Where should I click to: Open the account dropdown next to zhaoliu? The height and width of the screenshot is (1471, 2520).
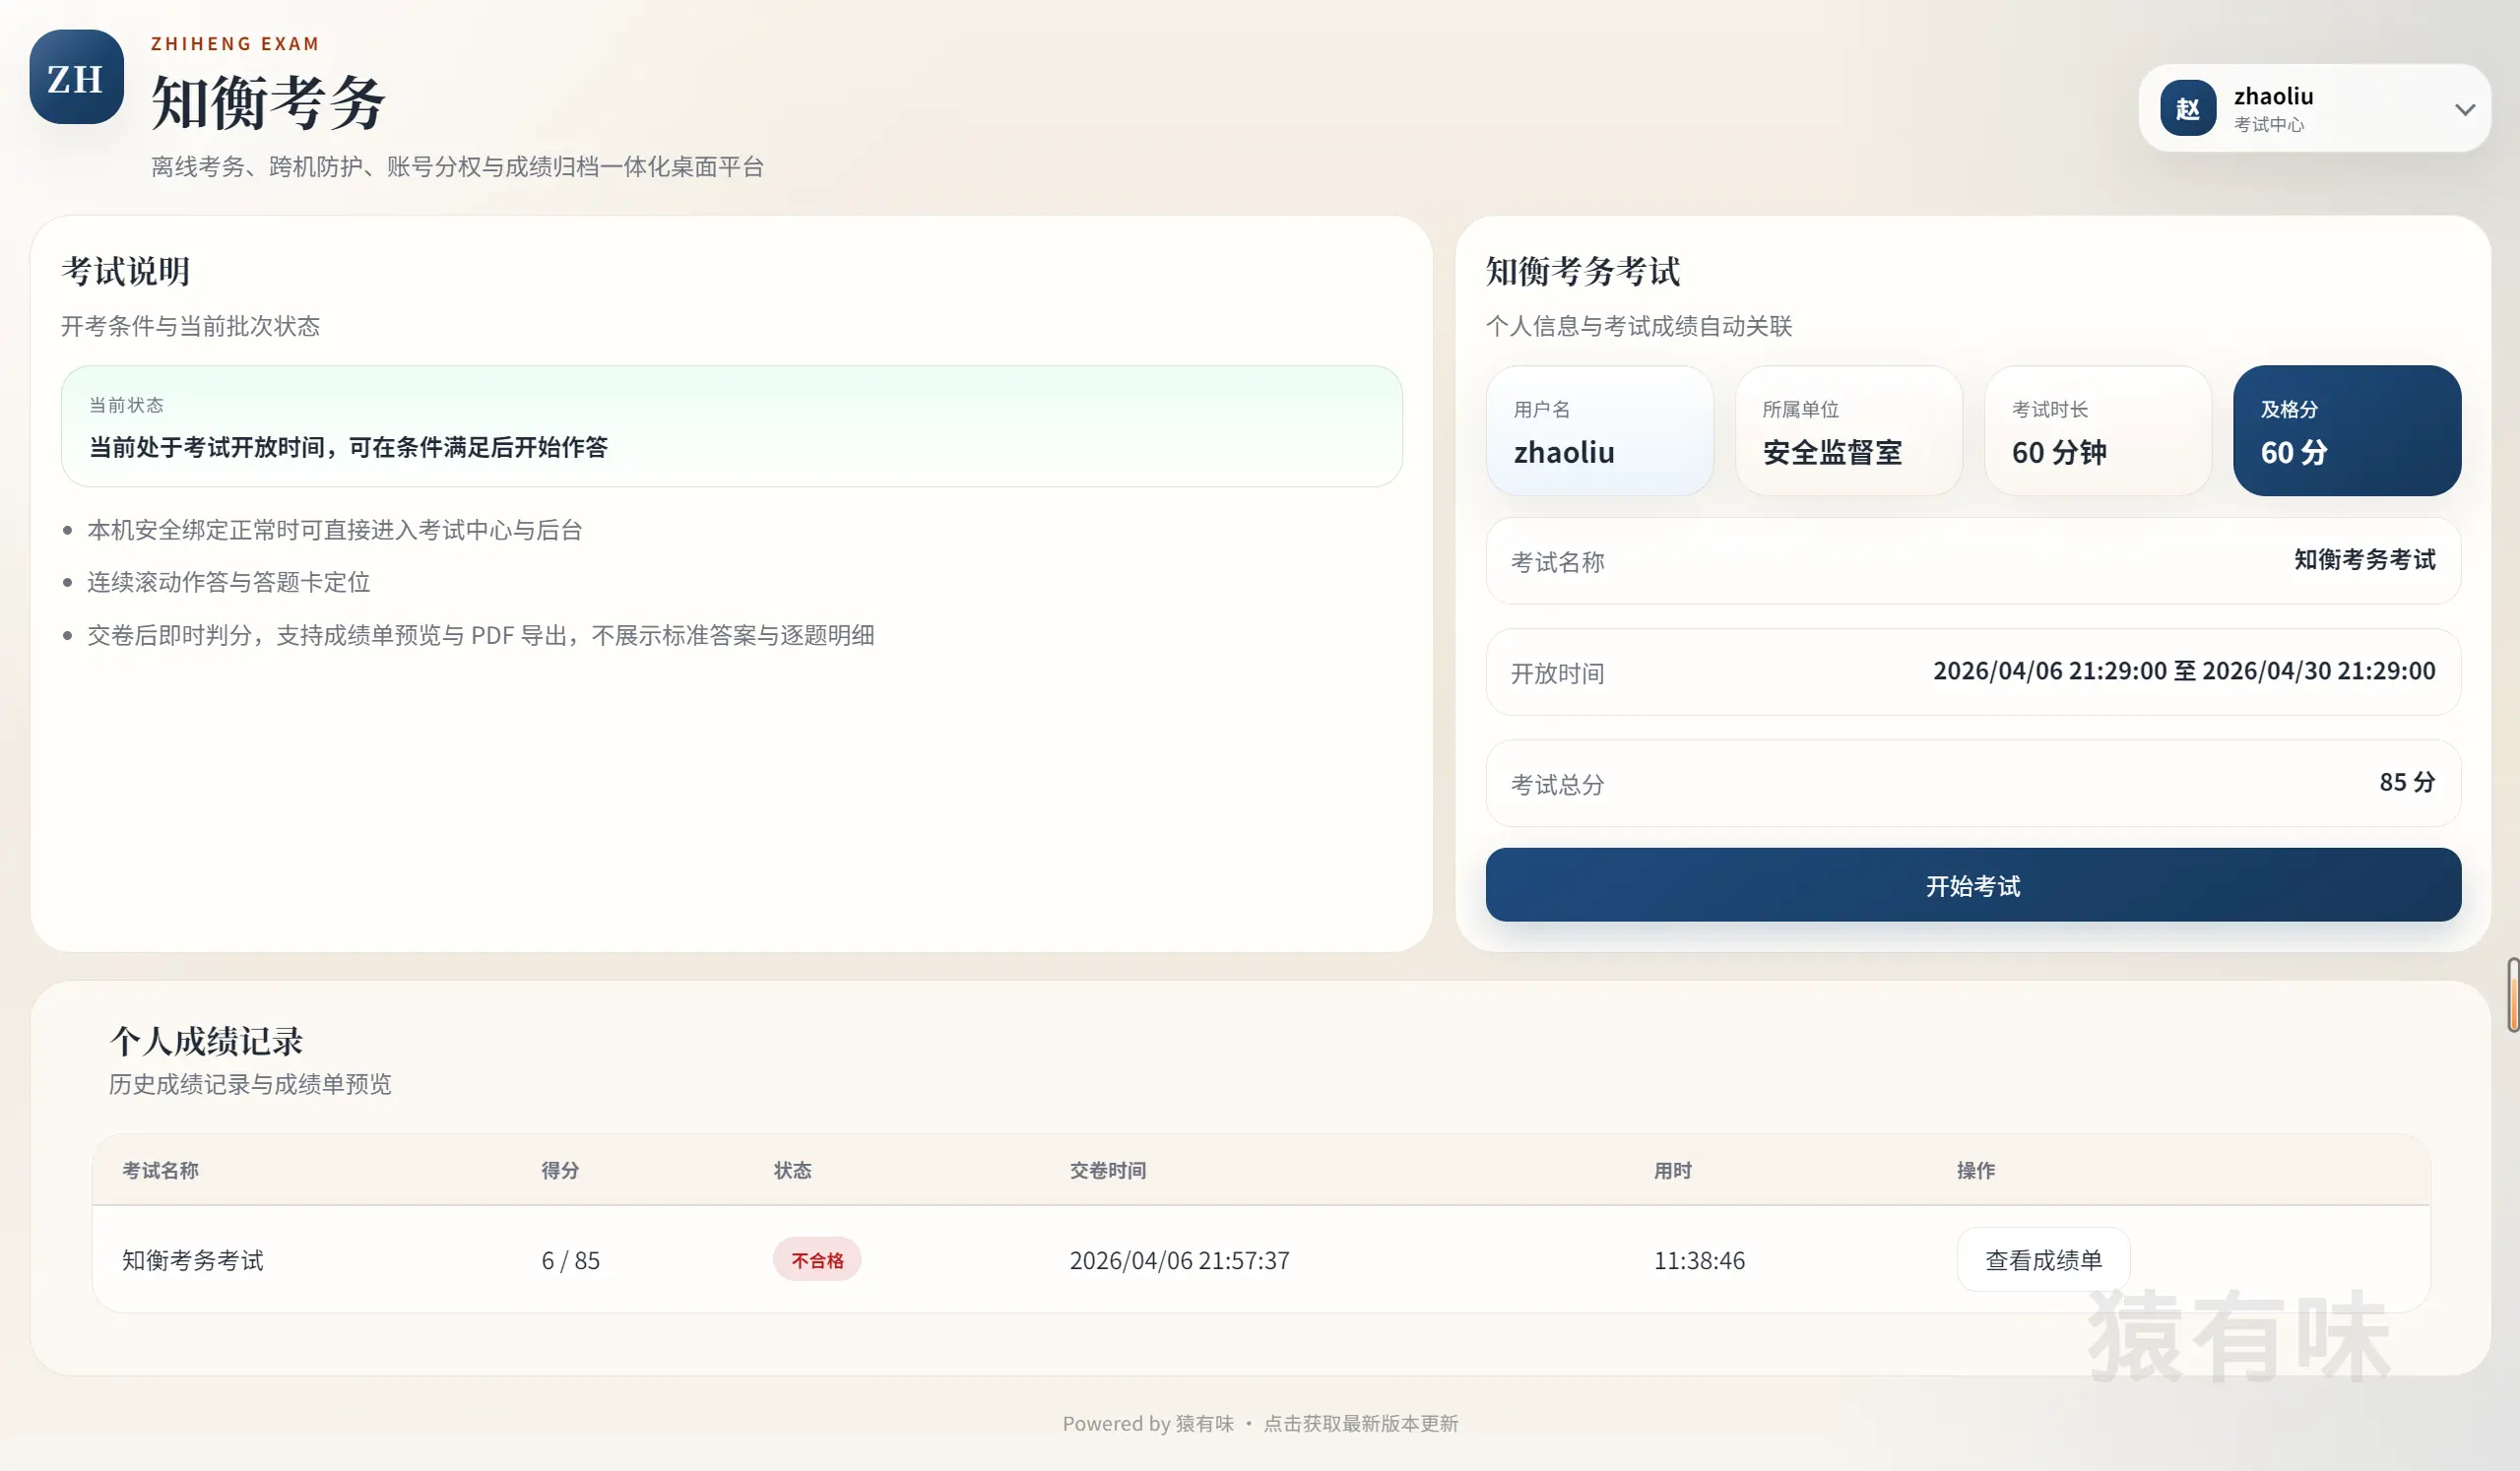point(2464,108)
